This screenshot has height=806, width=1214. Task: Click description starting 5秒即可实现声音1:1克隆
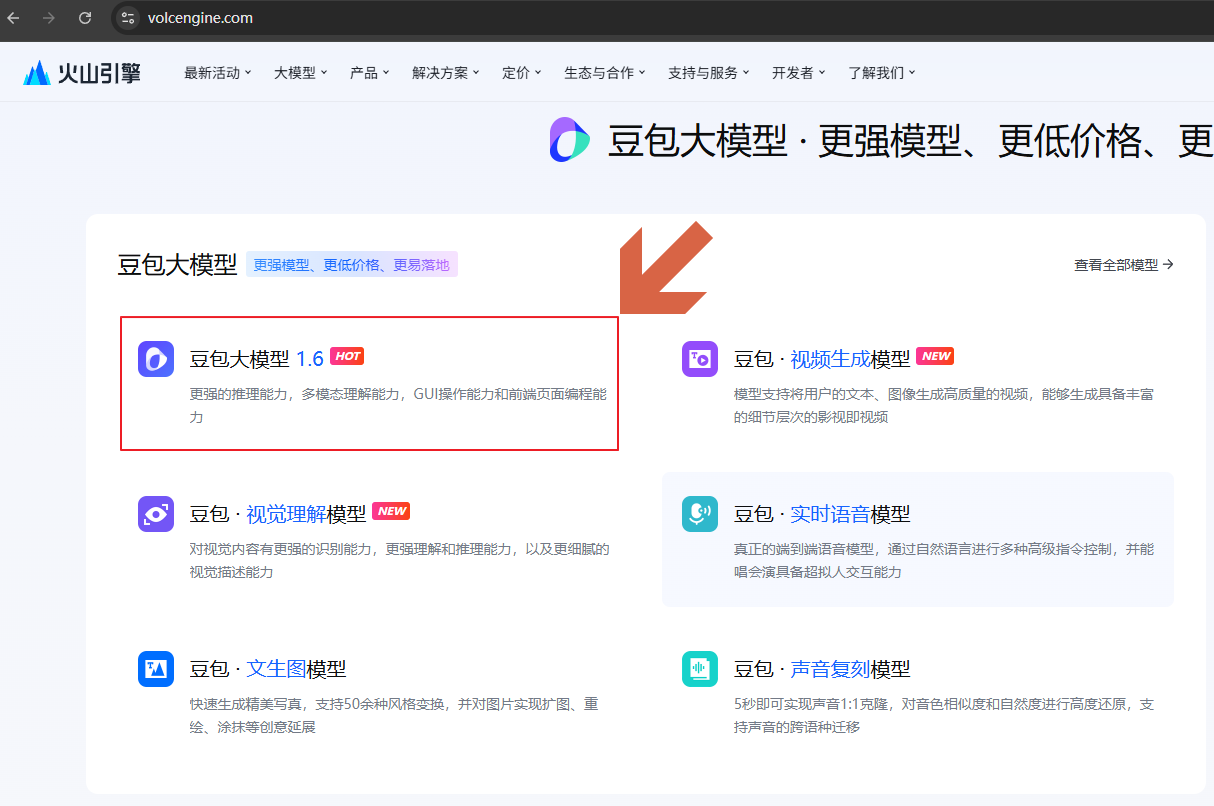(944, 715)
